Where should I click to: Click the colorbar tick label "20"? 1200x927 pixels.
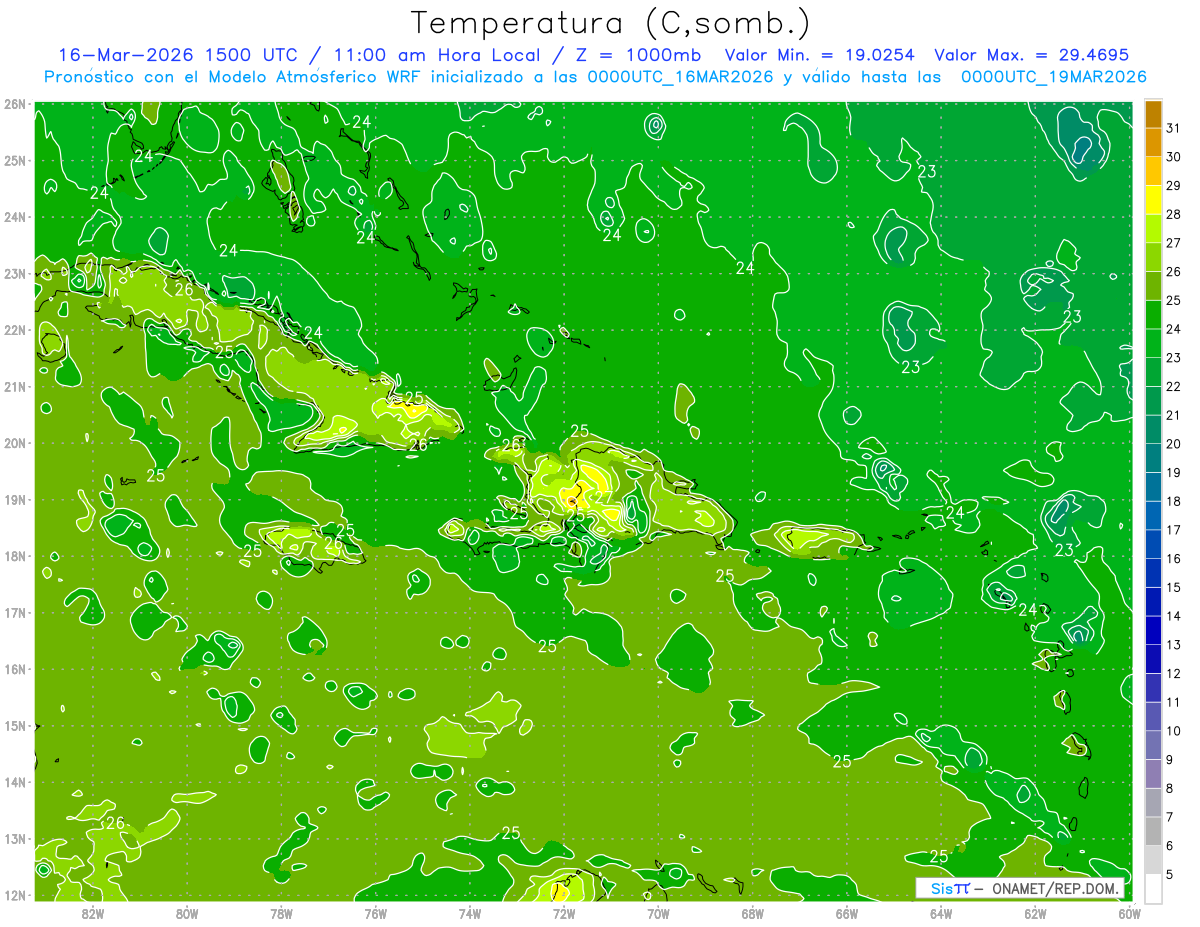click(1174, 444)
